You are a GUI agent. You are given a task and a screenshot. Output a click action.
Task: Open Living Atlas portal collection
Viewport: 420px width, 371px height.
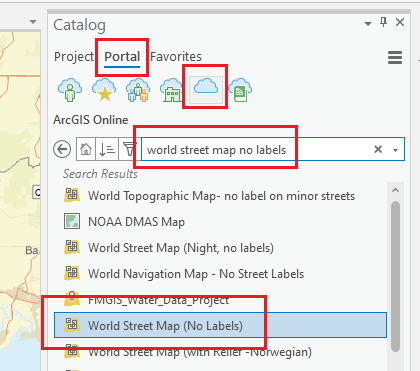pos(240,90)
